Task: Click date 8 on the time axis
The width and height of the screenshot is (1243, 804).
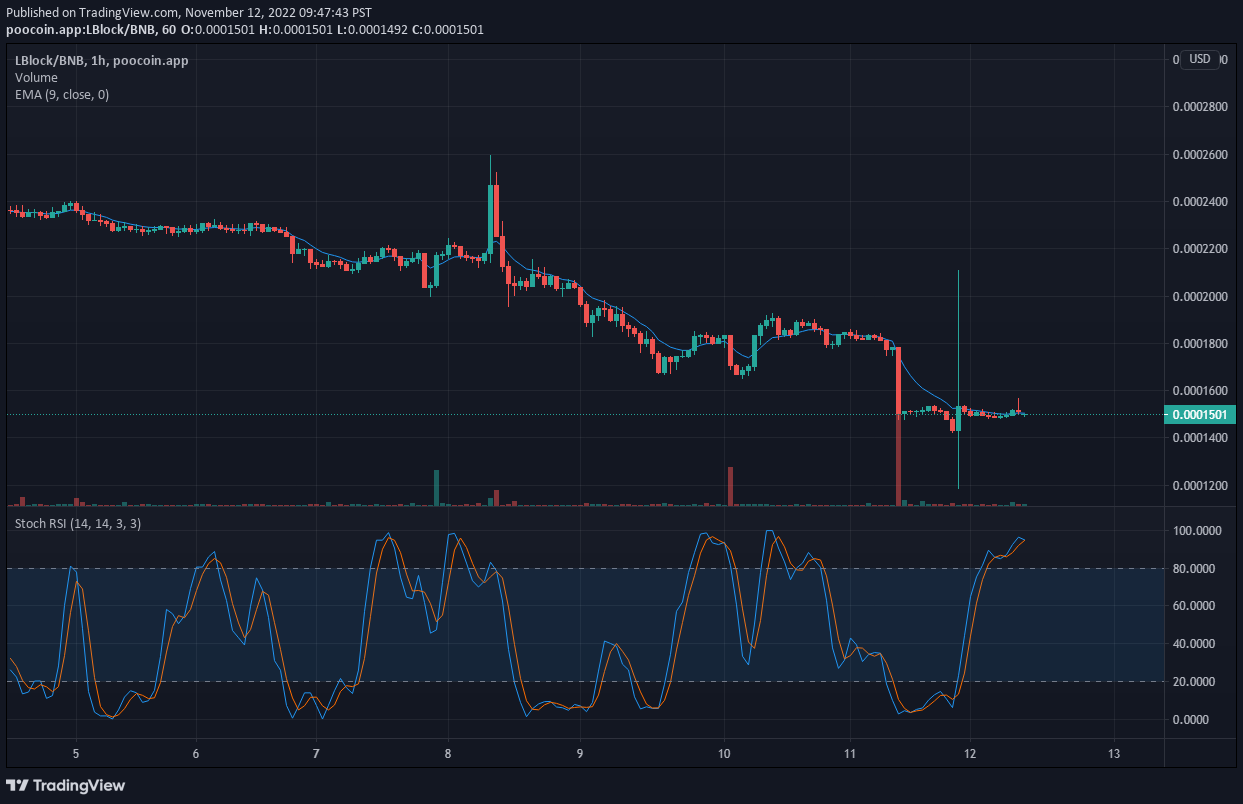Action: 448,753
